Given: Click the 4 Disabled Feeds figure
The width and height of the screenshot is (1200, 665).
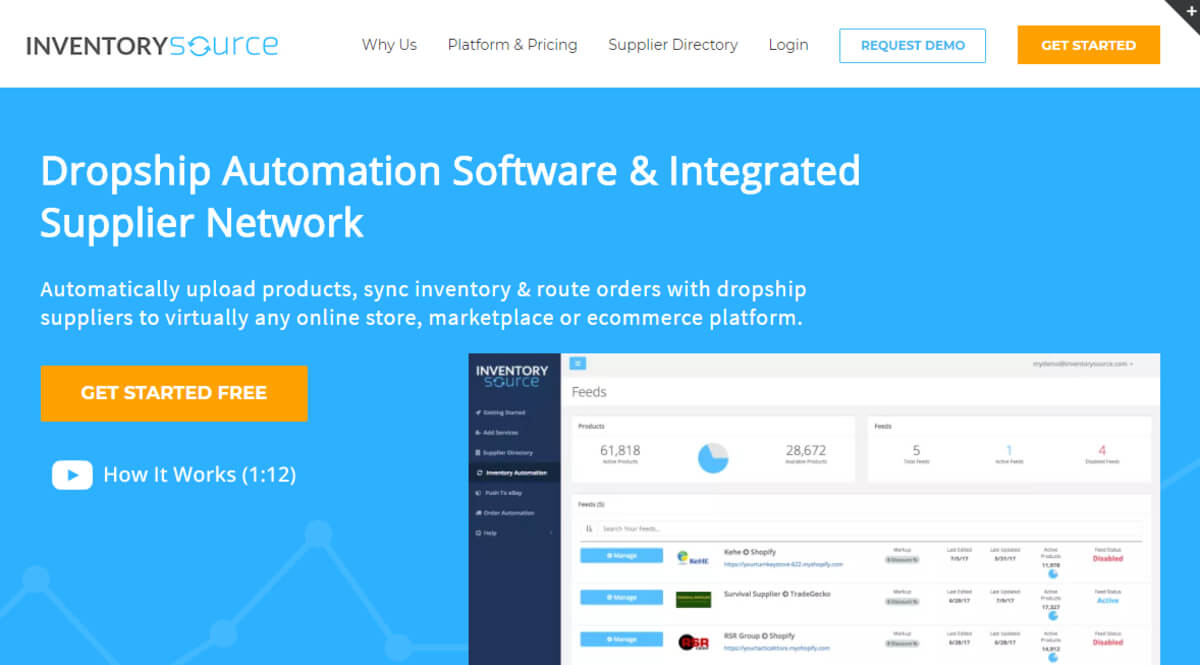Looking at the screenshot, I should pyautogui.click(x=1102, y=450).
